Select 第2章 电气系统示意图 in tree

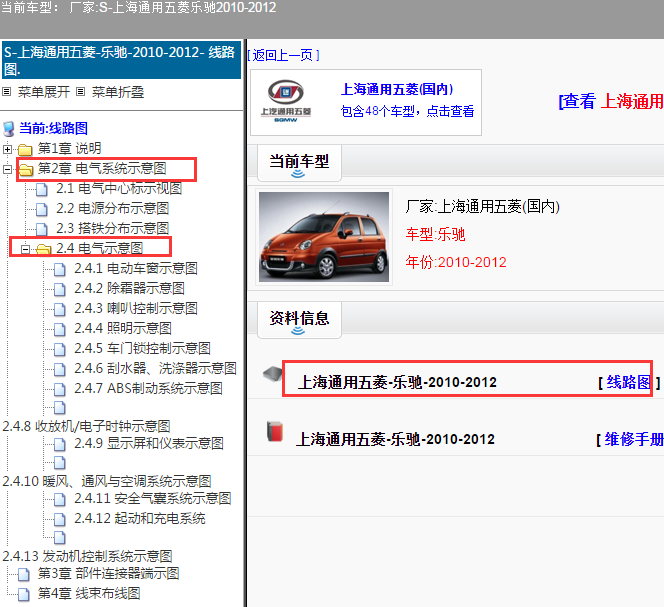102,168
